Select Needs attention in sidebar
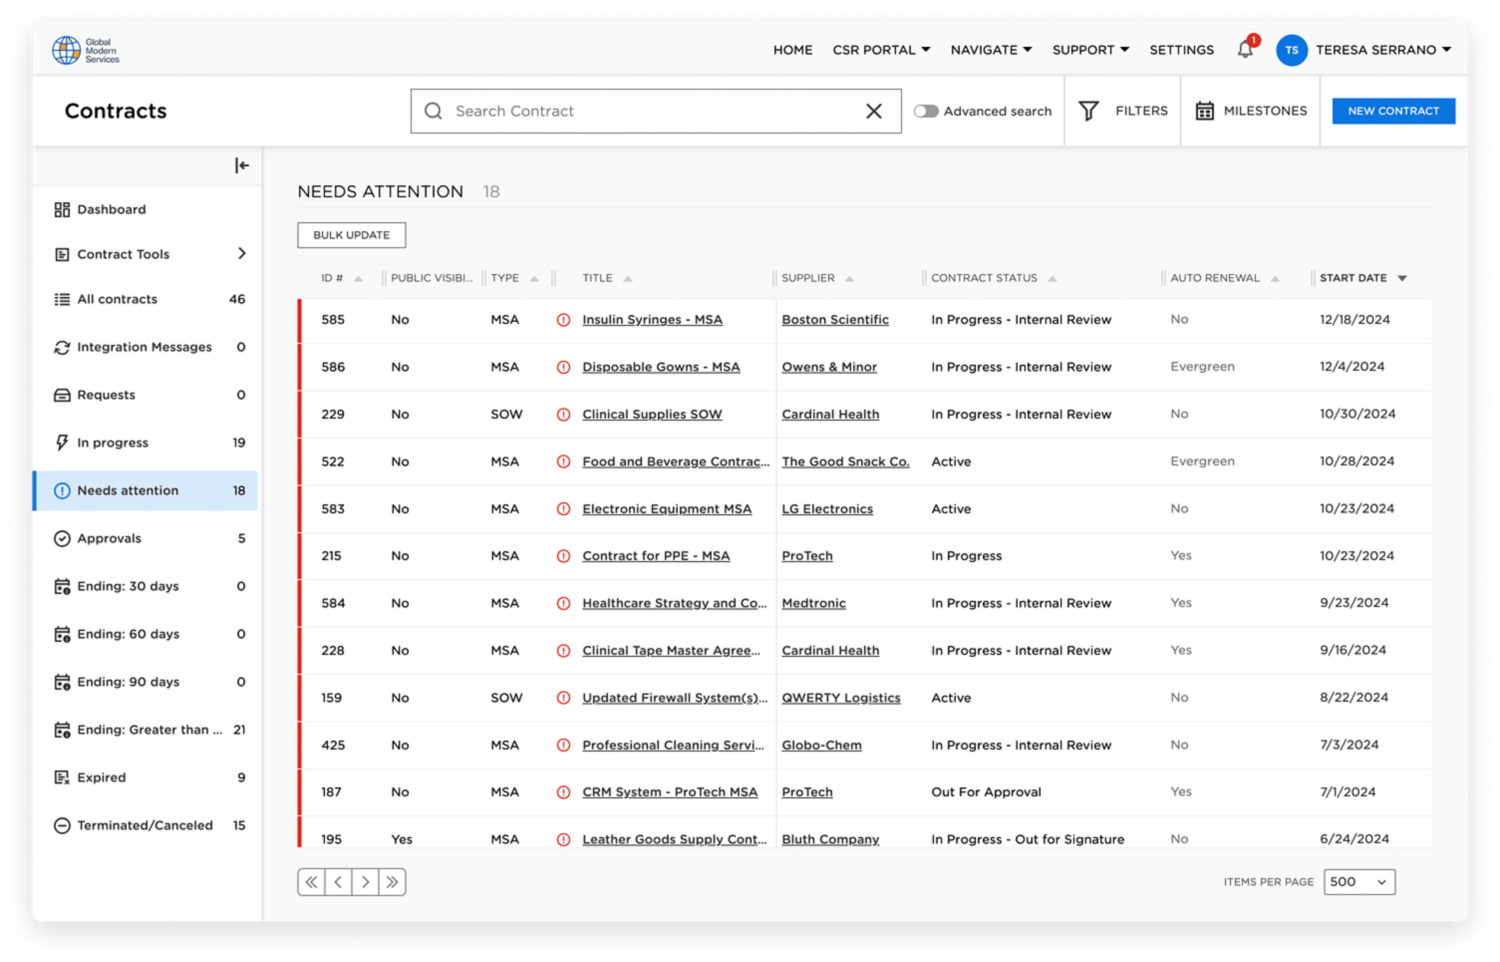 tap(146, 491)
